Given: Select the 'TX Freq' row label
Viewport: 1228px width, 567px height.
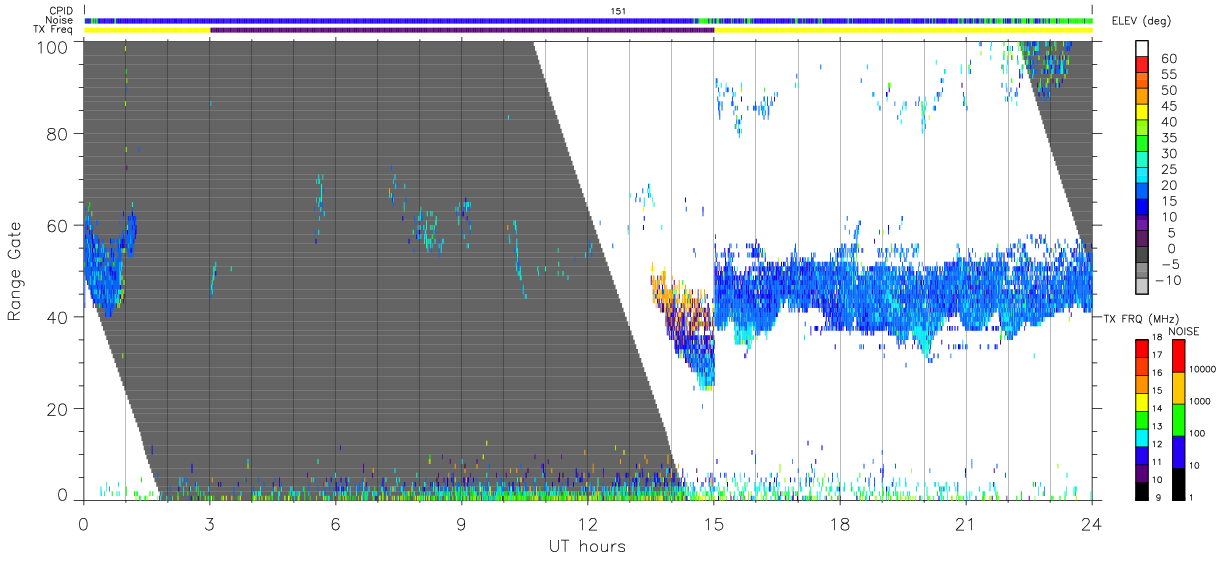Looking at the screenshot, I should coord(55,30).
